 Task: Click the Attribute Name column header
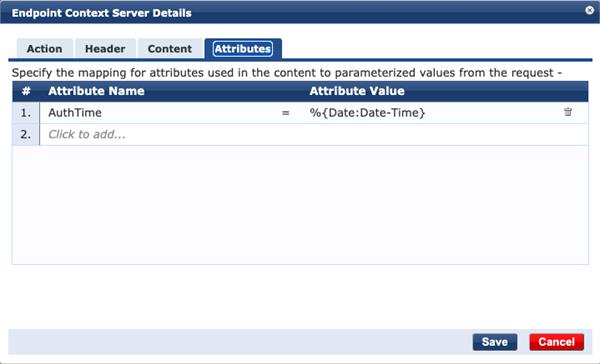(96, 91)
